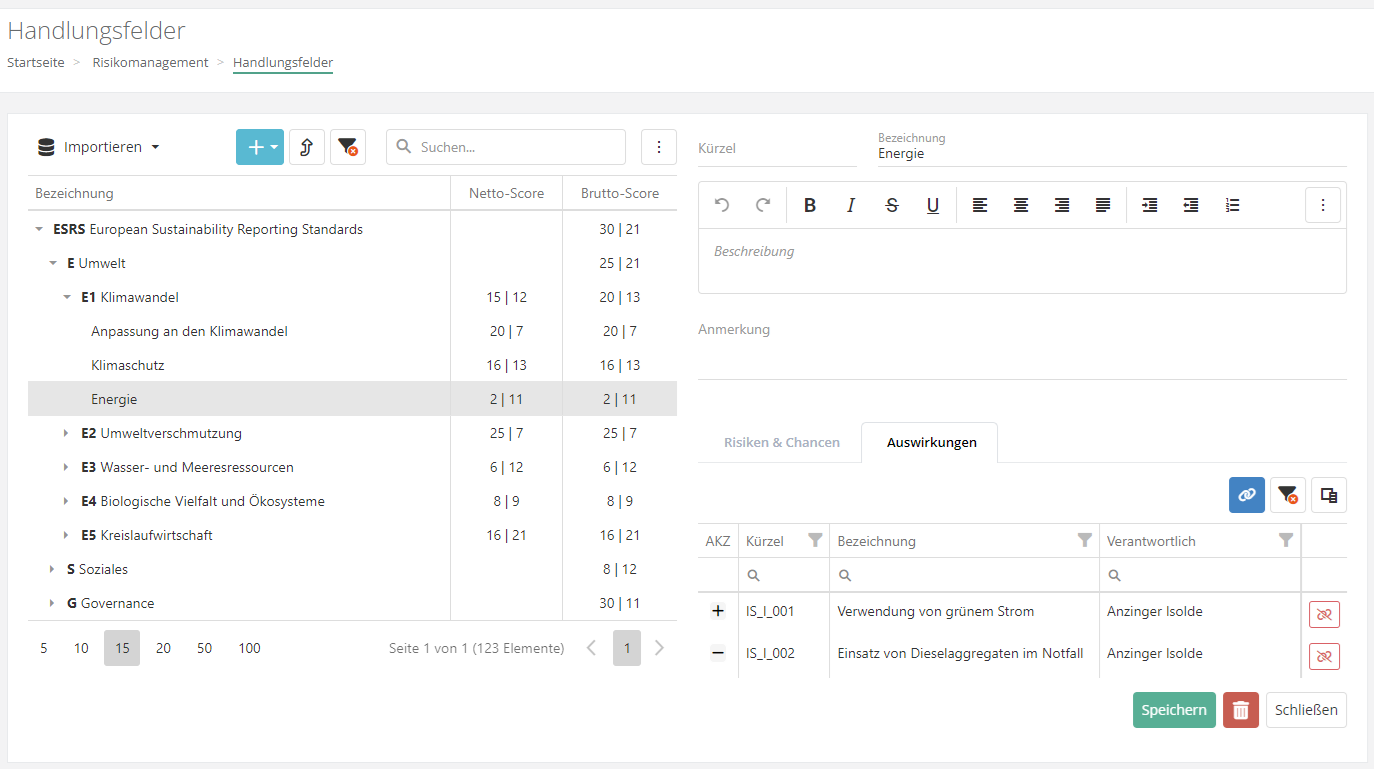The height and width of the screenshot is (769, 1374).
Task: Collapse the E1 Klimawandel node
Action: 67,297
